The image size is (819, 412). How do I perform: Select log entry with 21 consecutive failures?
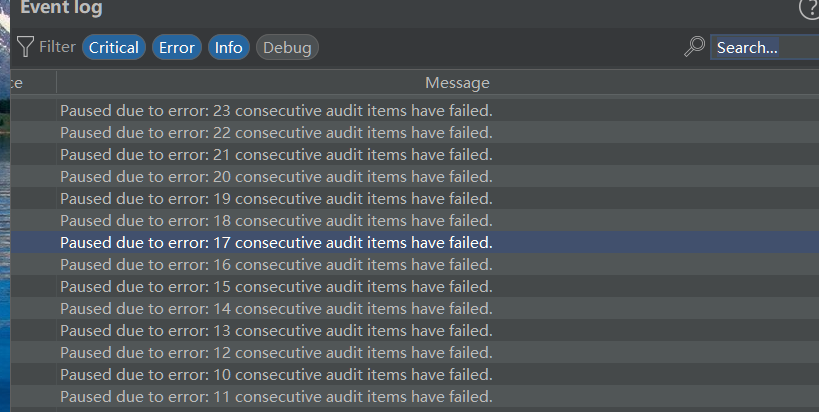pyautogui.click(x=276, y=154)
